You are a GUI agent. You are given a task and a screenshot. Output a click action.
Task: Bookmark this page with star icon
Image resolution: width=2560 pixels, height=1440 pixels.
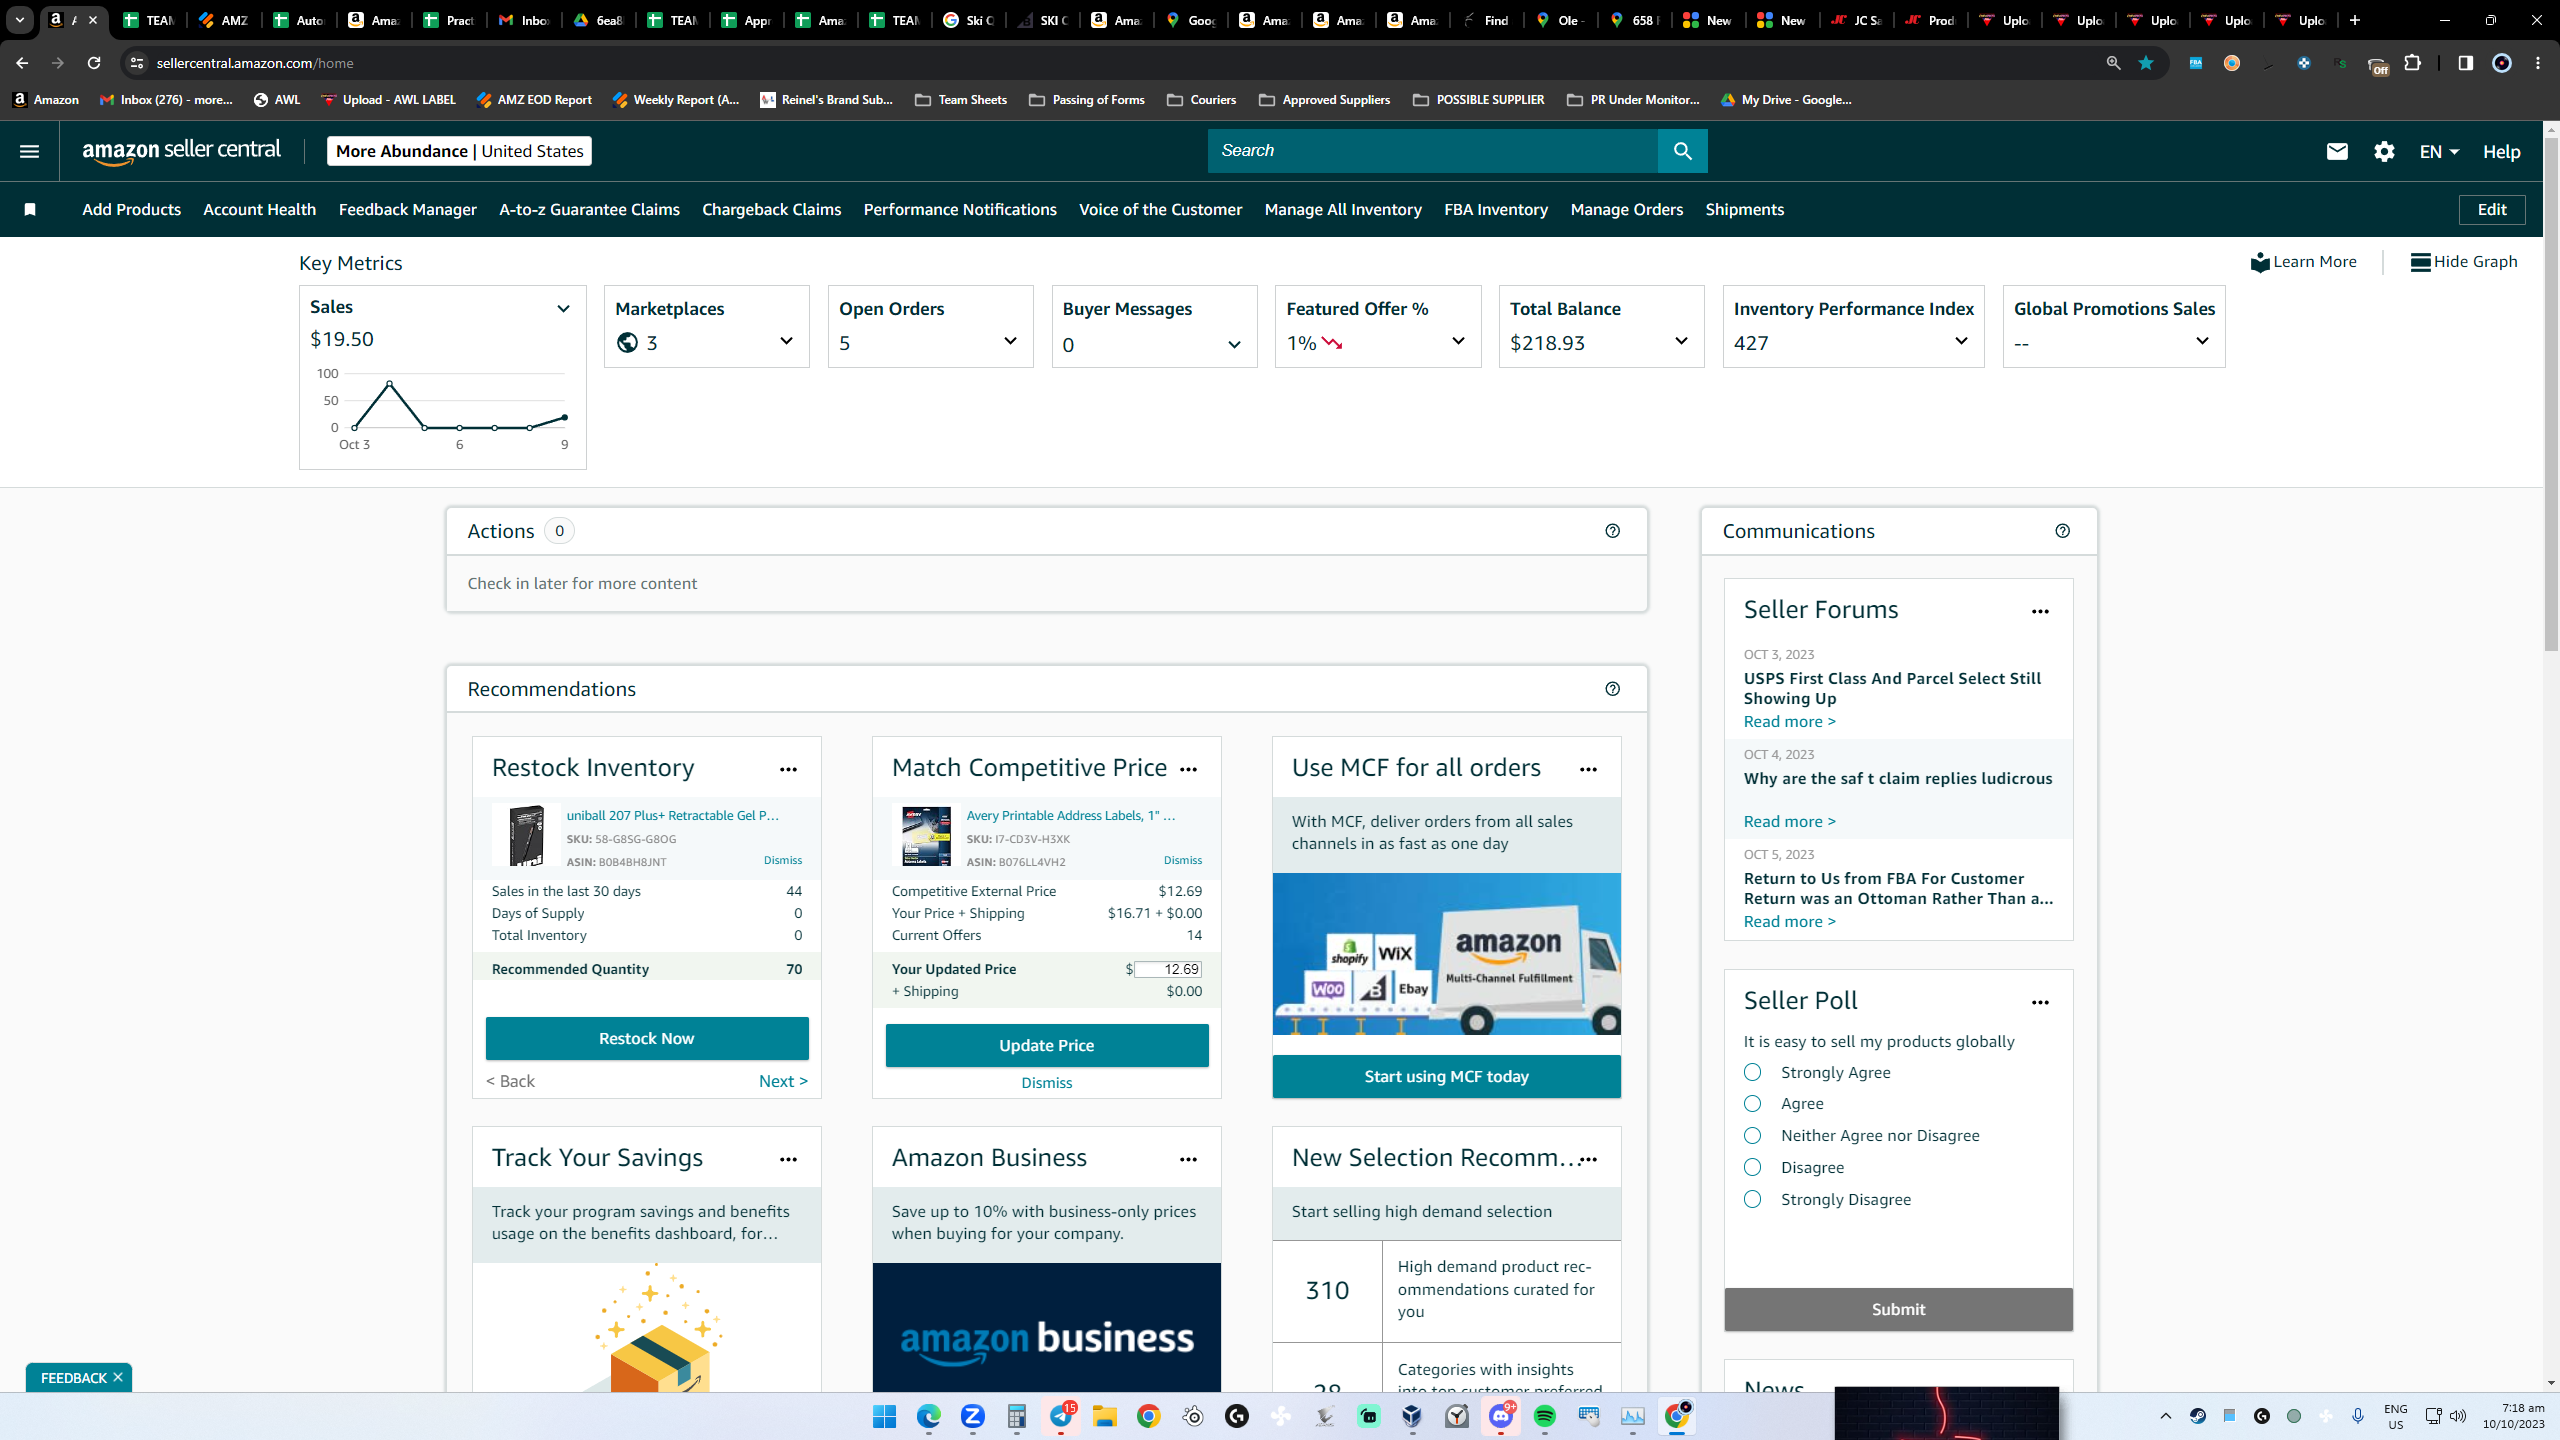pos(2146,63)
